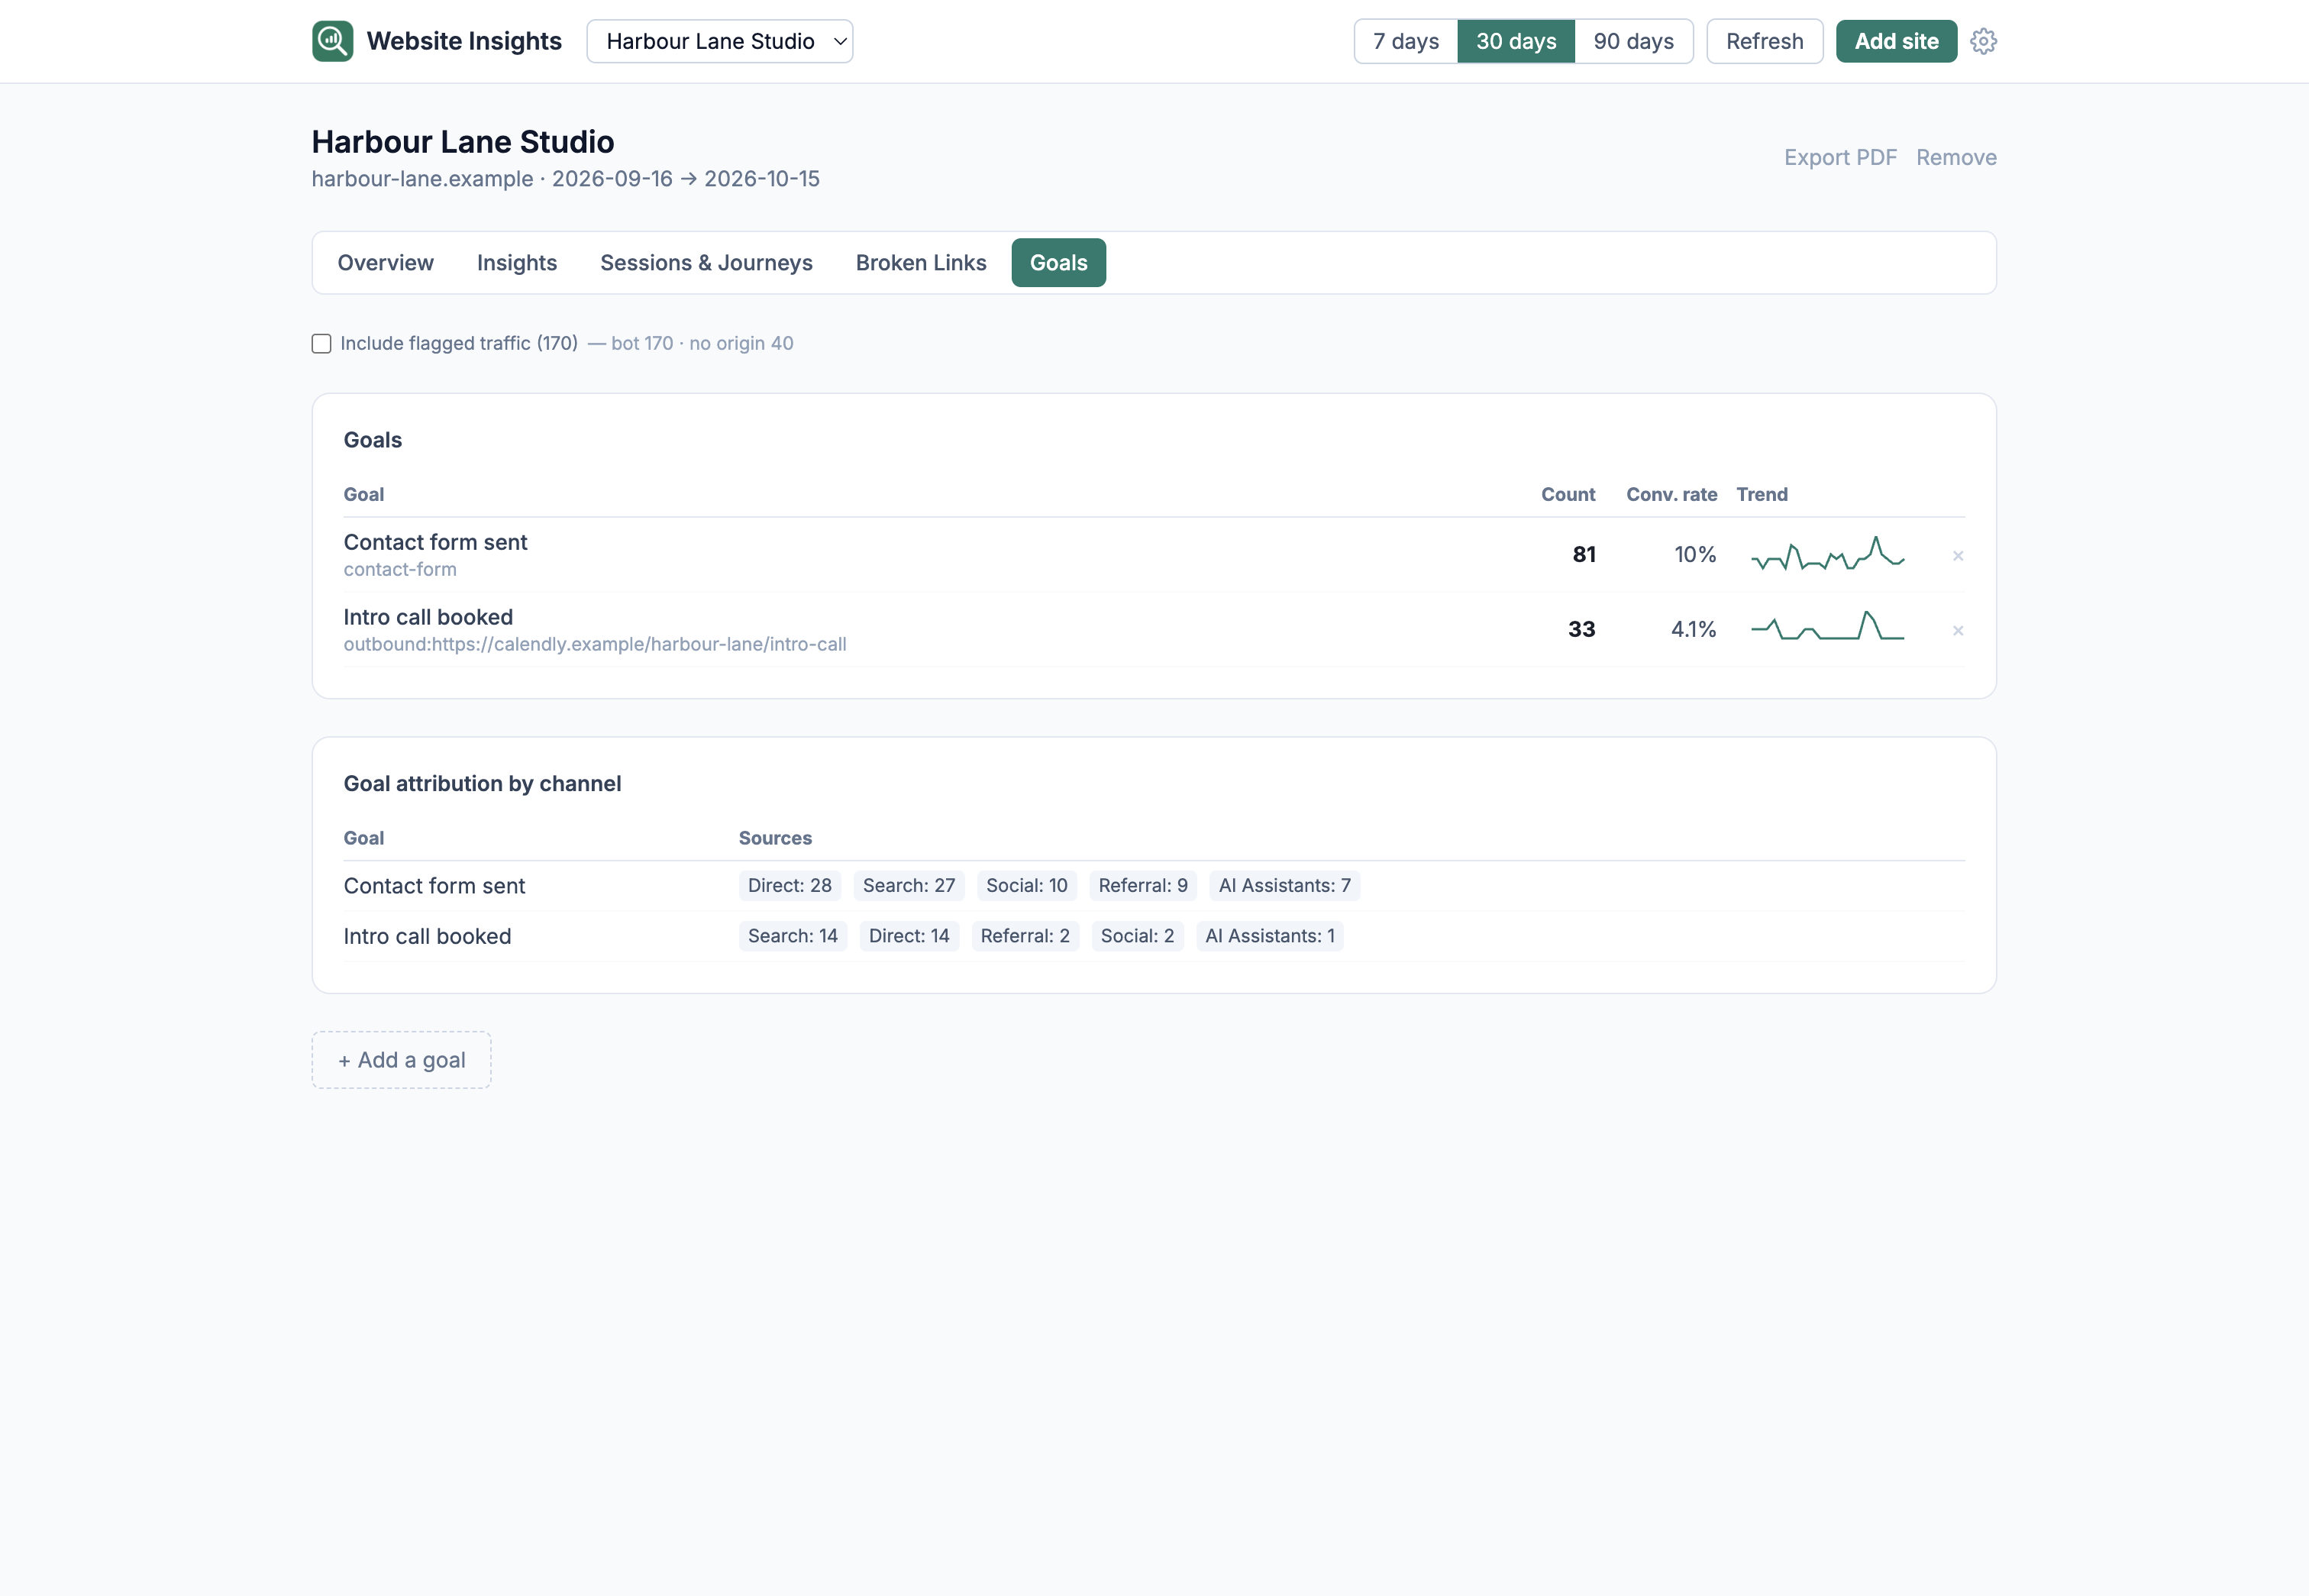
Task: Select the 7 days range
Action: 1405,41
